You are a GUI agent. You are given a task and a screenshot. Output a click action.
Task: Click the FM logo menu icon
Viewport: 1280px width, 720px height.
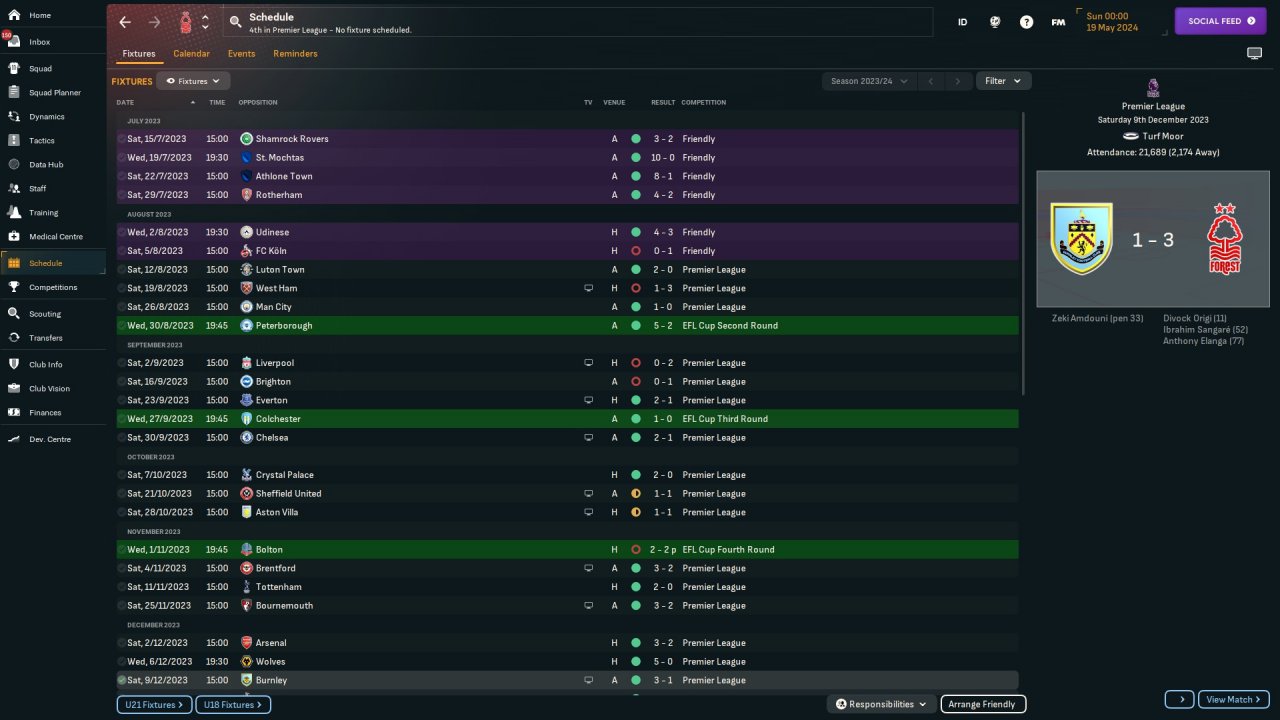point(1058,22)
